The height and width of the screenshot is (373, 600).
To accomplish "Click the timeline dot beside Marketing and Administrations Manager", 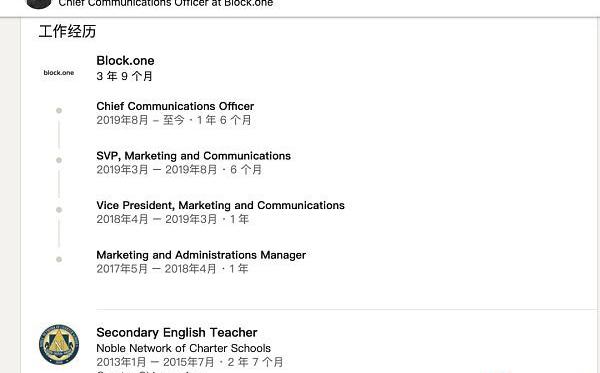I will tap(59, 259).
